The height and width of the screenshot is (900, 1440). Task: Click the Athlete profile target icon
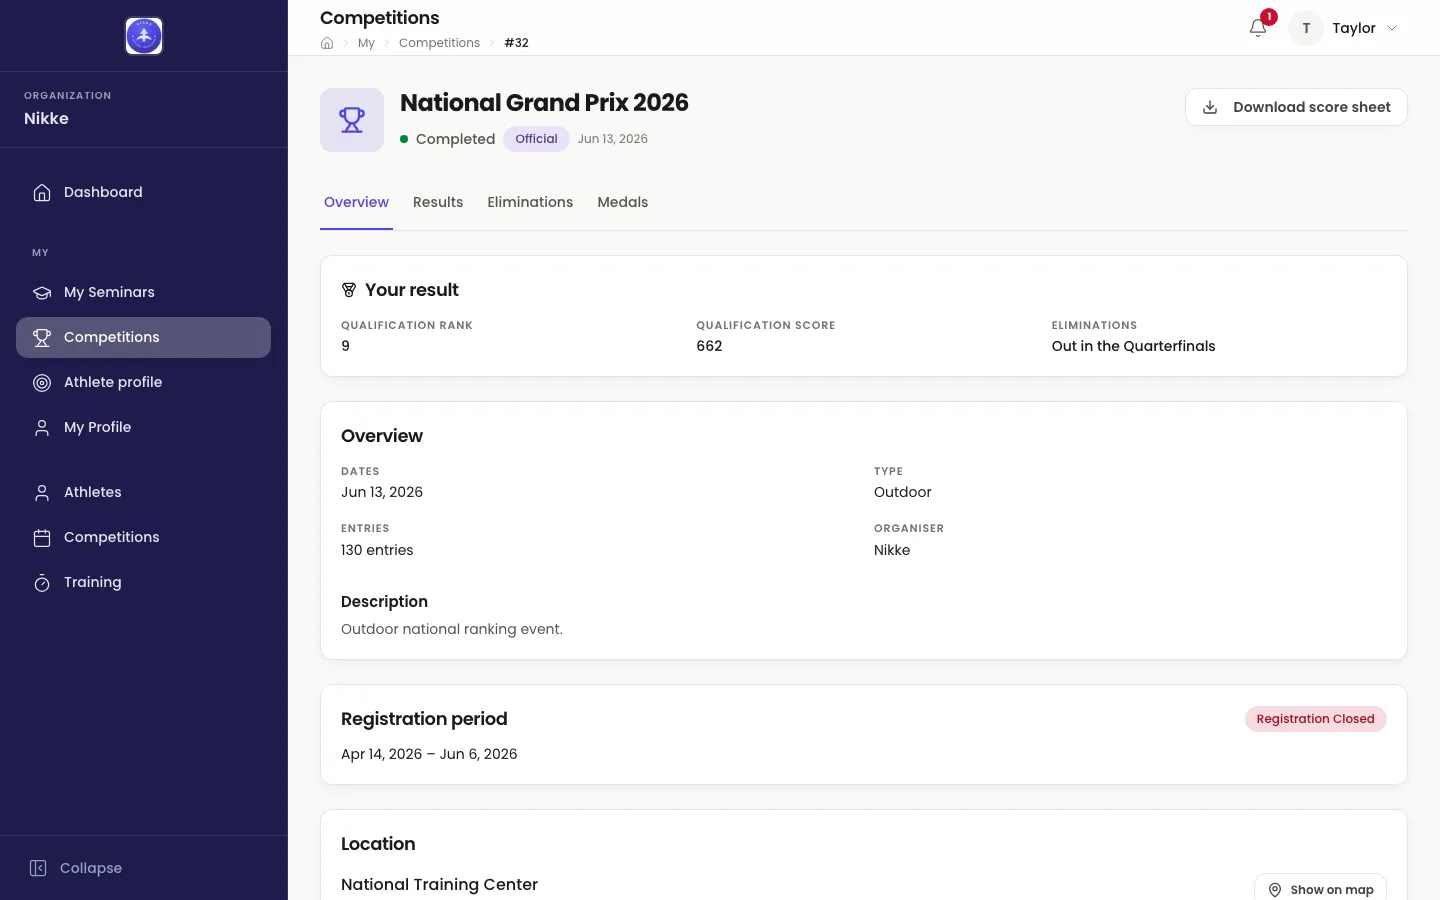coord(42,382)
